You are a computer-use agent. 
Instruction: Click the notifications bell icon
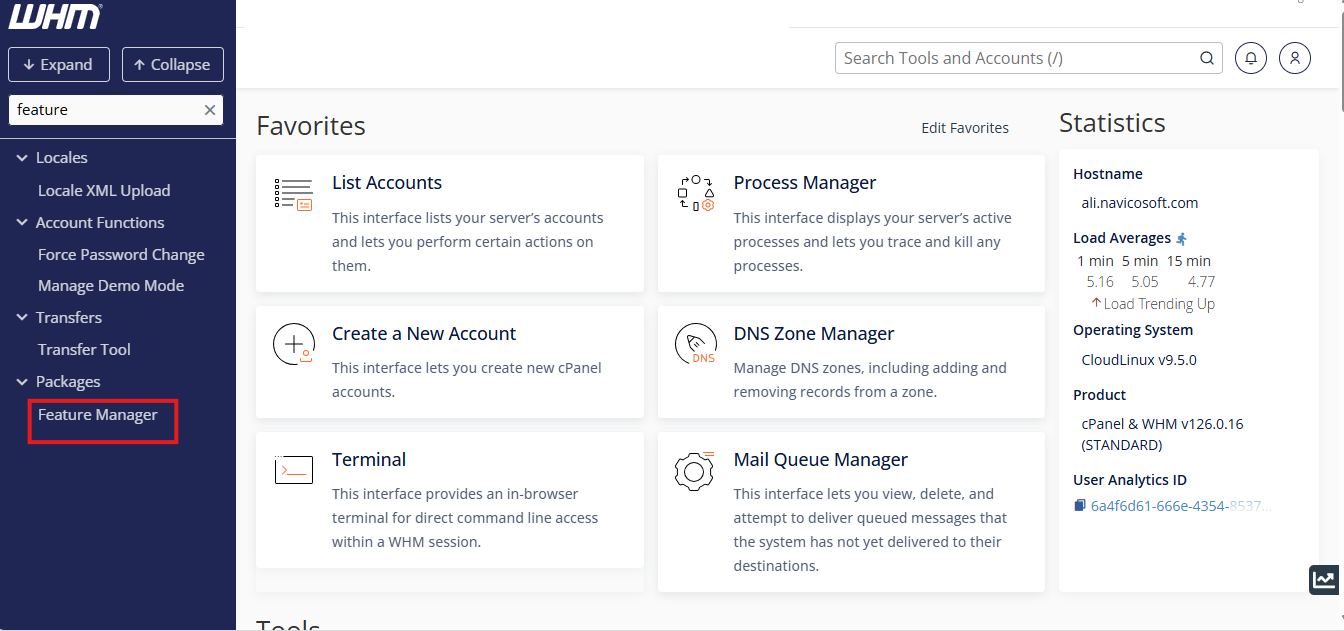point(1251,58)
